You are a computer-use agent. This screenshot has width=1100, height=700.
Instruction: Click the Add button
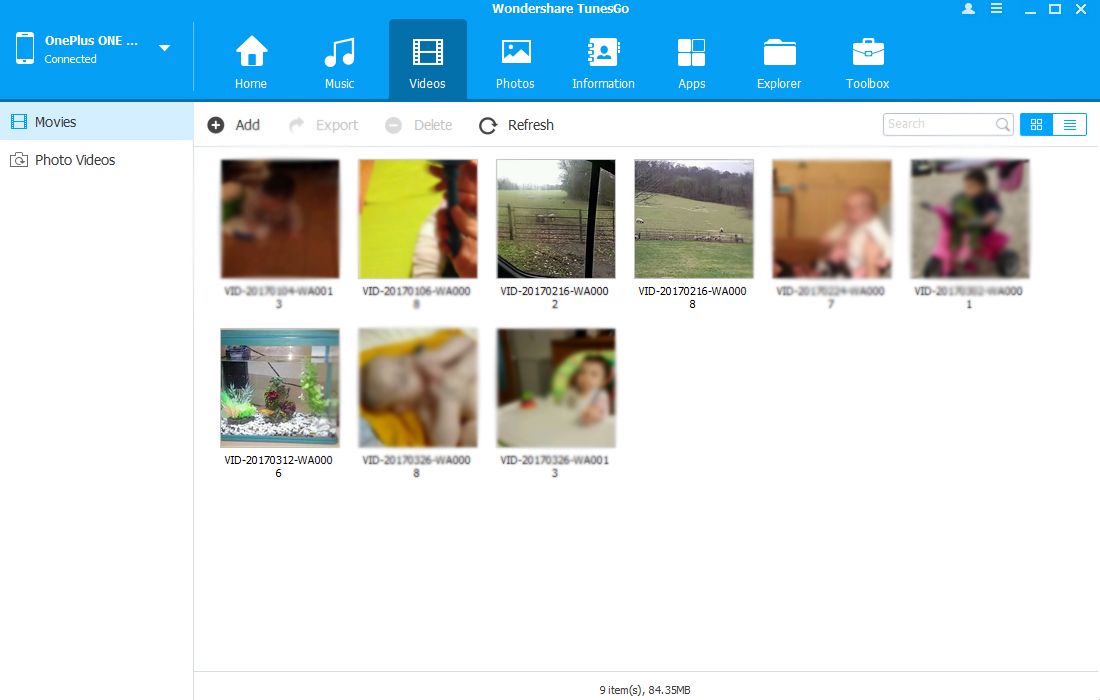(234, 125)
